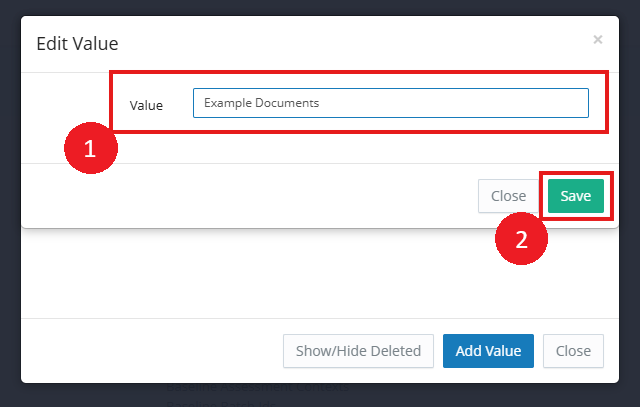640x407 pixels.
Task: Click empty footer space left of Show/Hide Deleted
Action: tap(150, 351)
